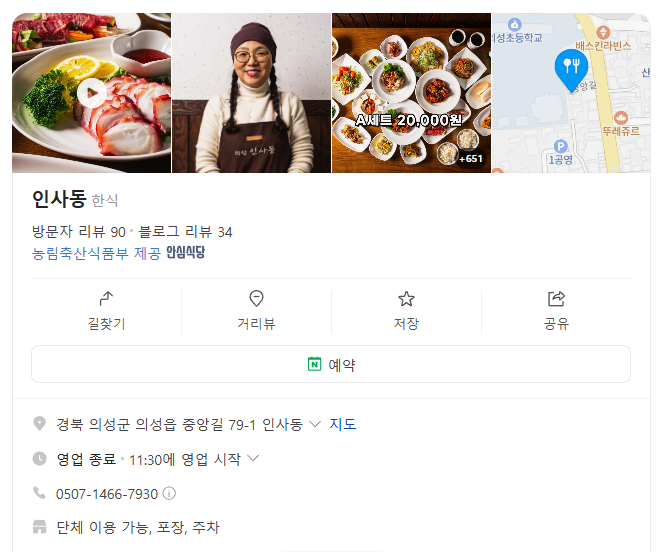Open the 농림축산식품부 제공 안심식당 link

tap(118, 253)
